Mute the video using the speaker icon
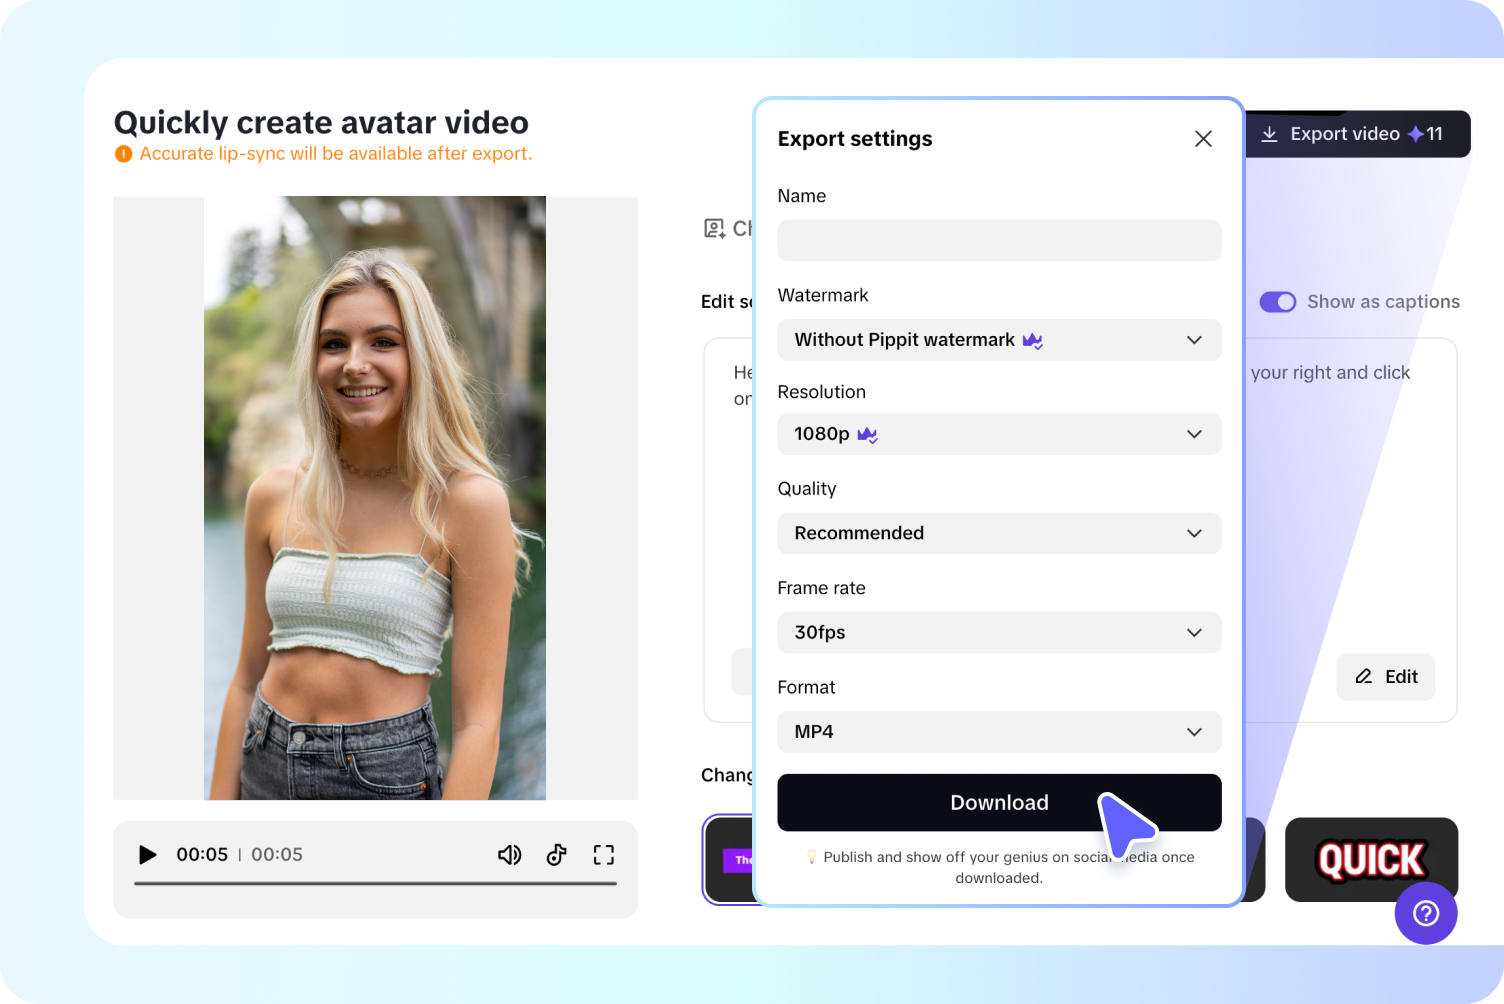1504x1004 pixels. pyautogui.click(x=510, y=855)
